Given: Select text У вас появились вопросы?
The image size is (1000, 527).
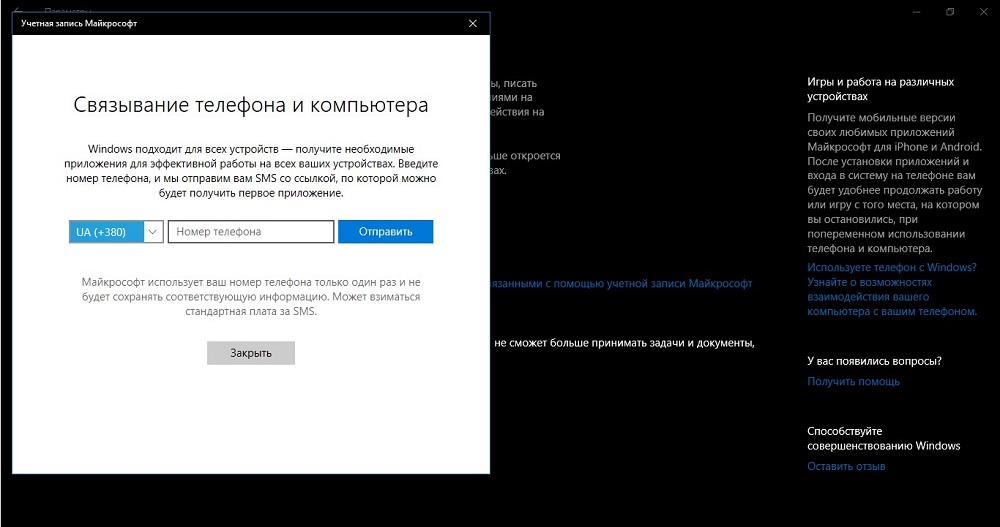Looking at the screenshot, I should coord(874,361).
